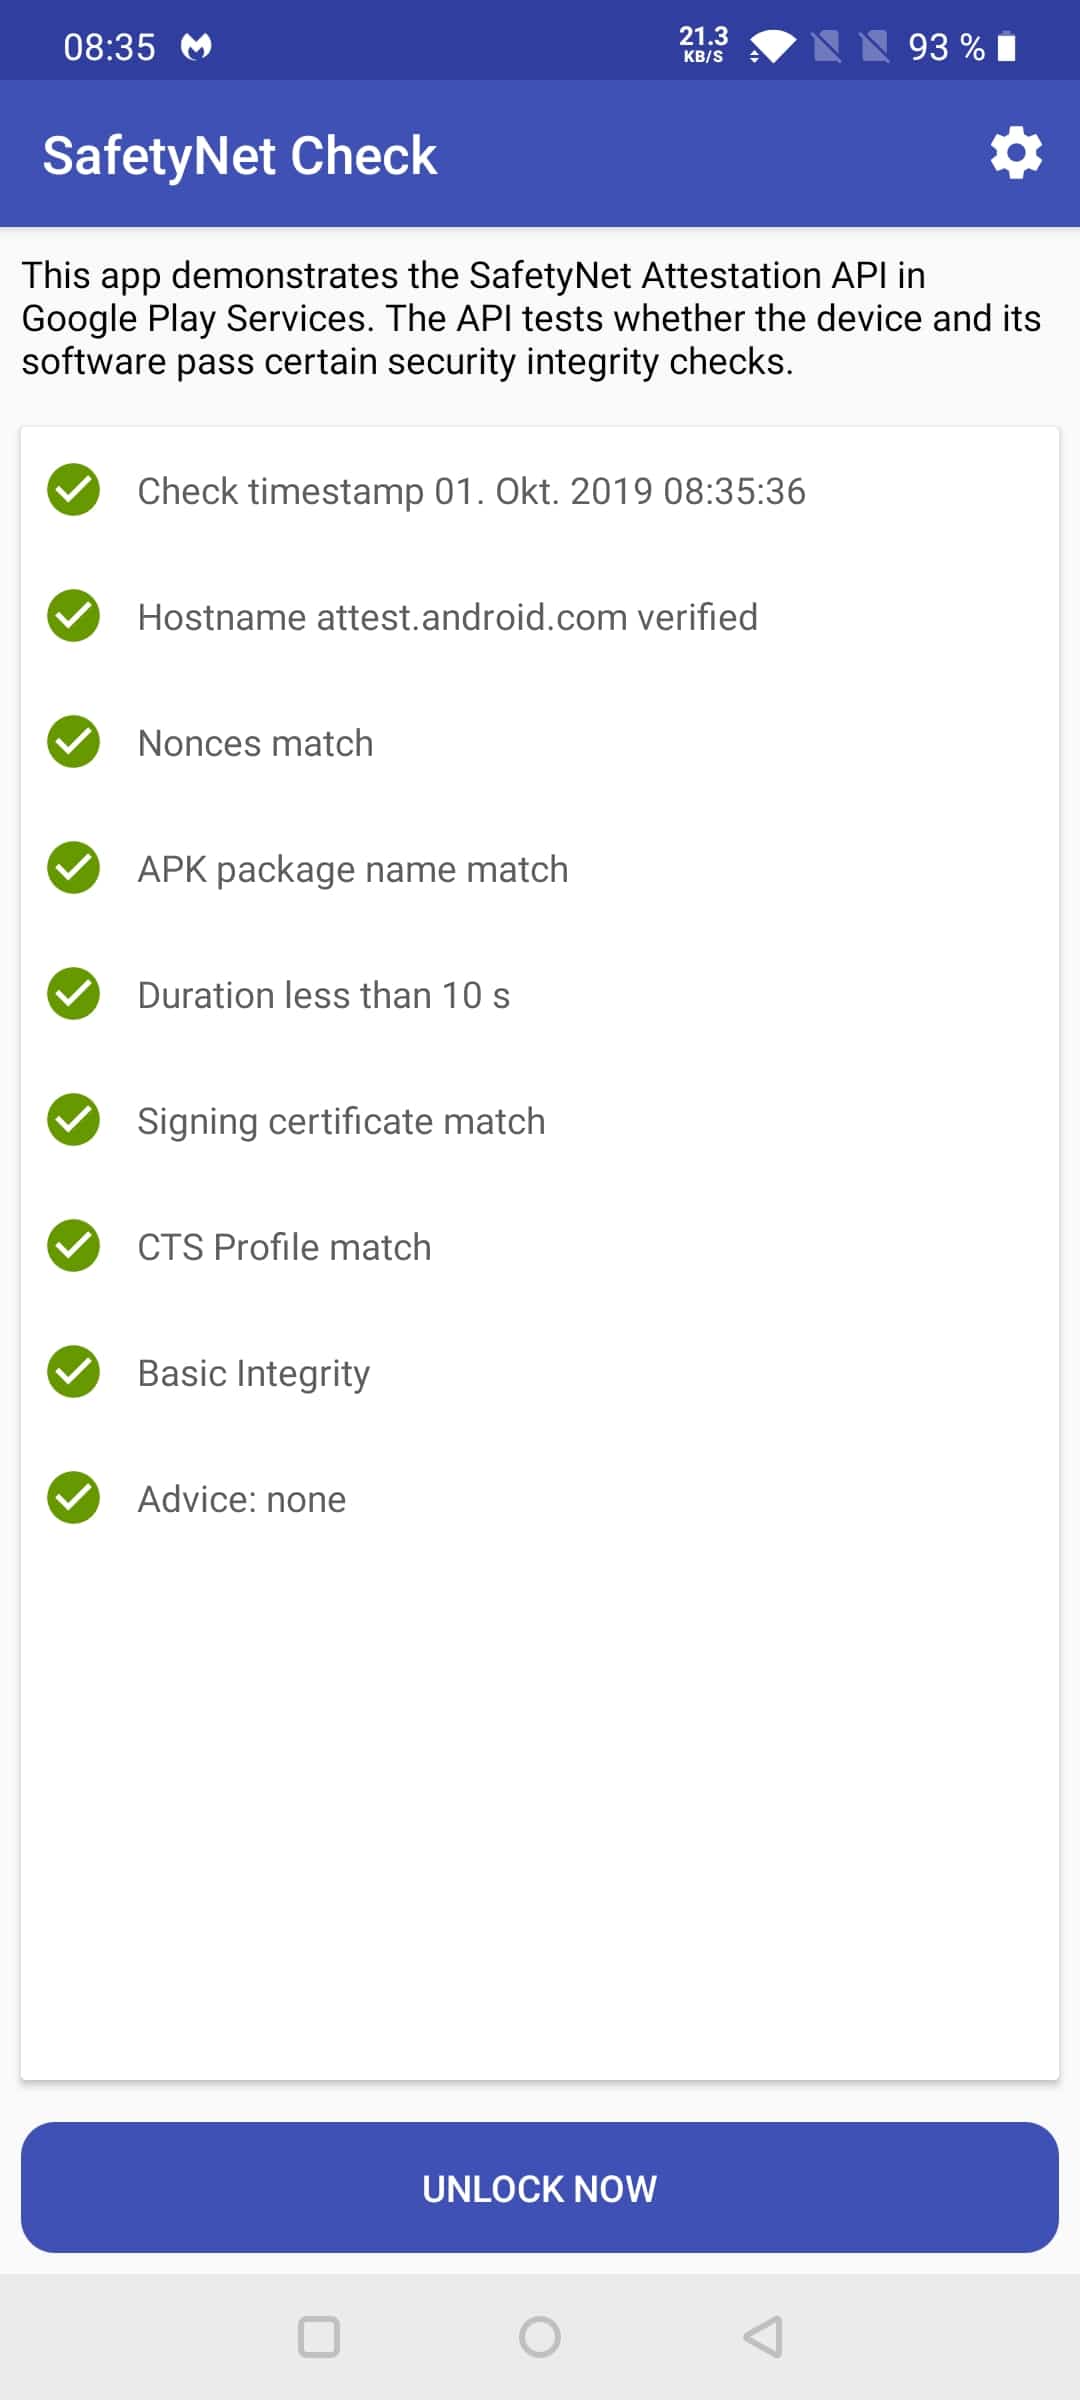
Task: Click the green check beside Nonces match
Action: pos(74,742)
